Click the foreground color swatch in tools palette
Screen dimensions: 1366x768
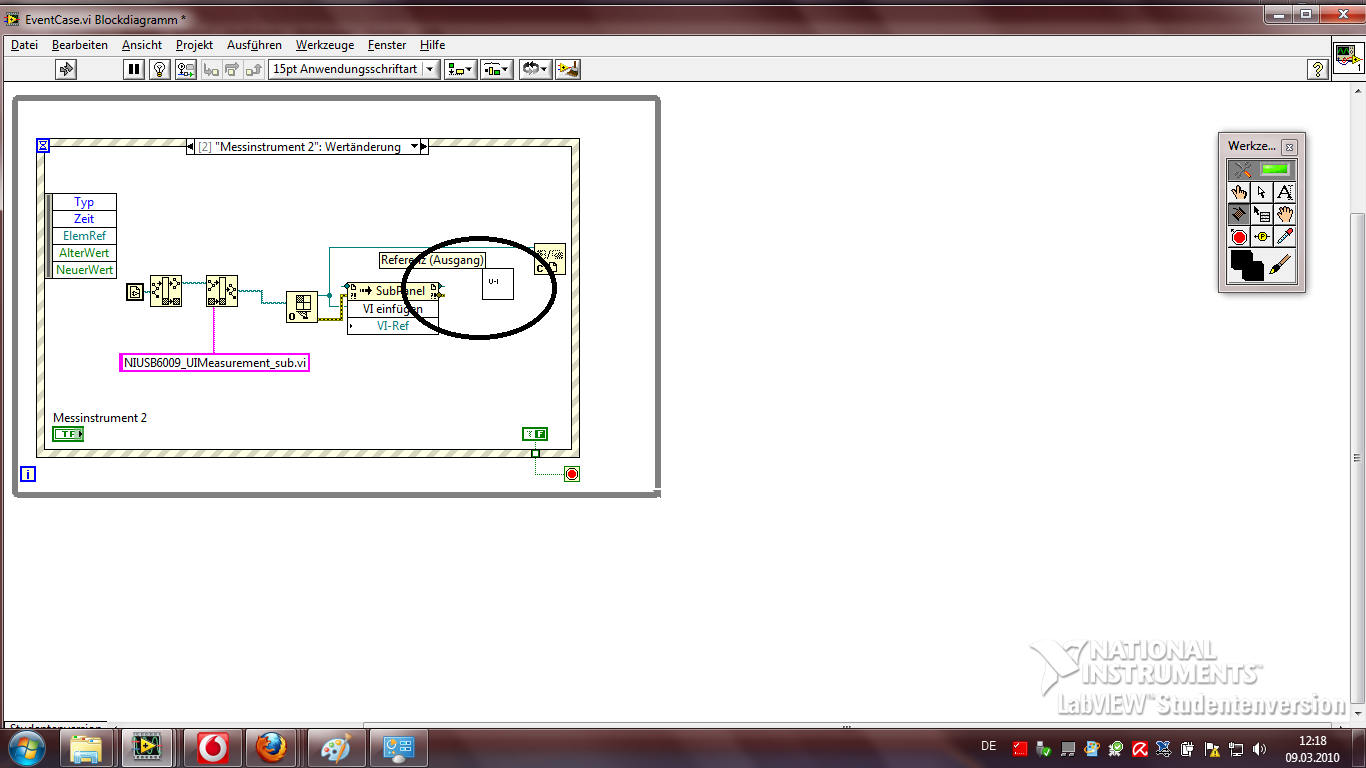[x=1239, y=260]
